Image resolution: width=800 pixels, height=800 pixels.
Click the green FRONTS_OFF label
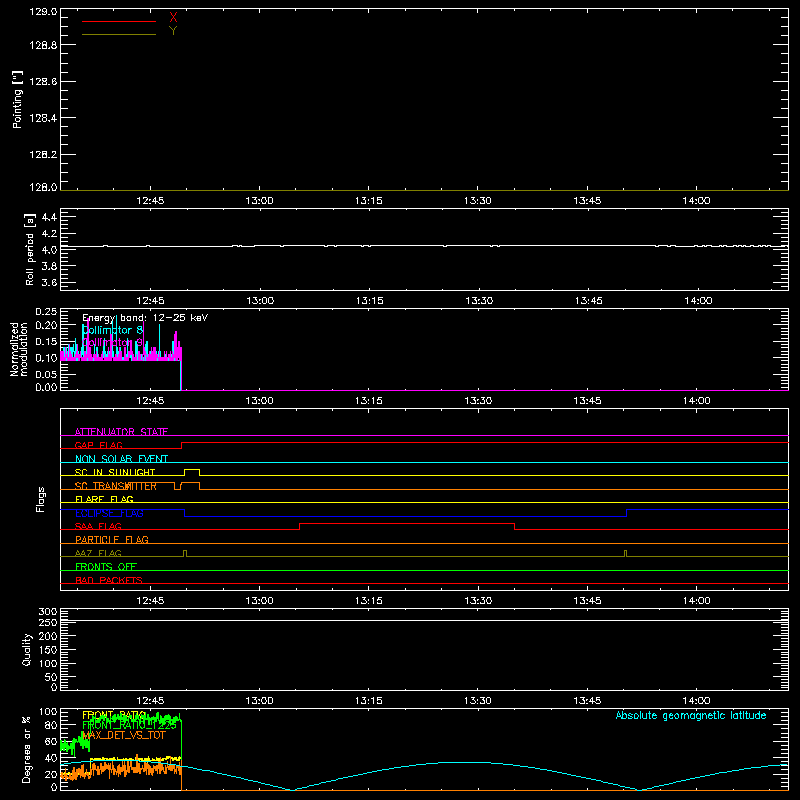(106, 567)
